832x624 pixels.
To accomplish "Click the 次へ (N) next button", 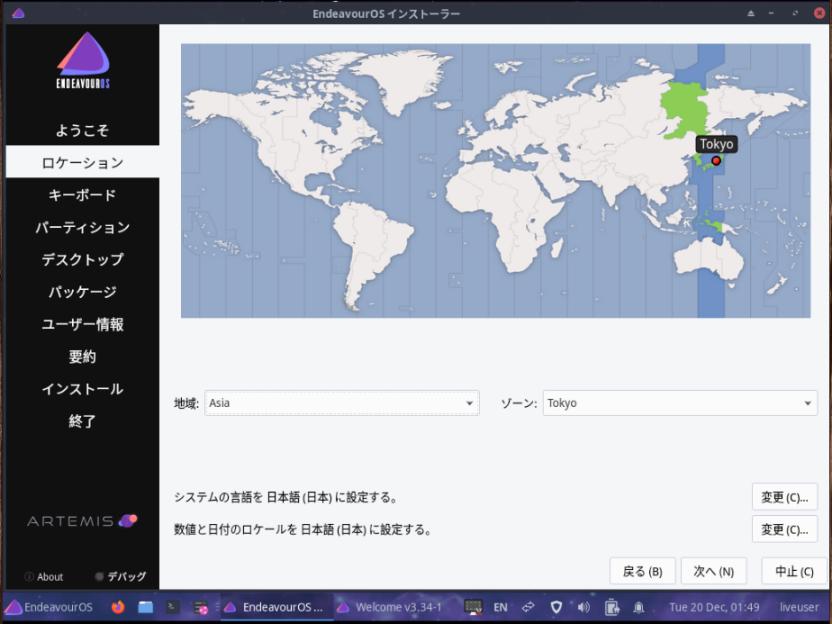I will [714, 571].
